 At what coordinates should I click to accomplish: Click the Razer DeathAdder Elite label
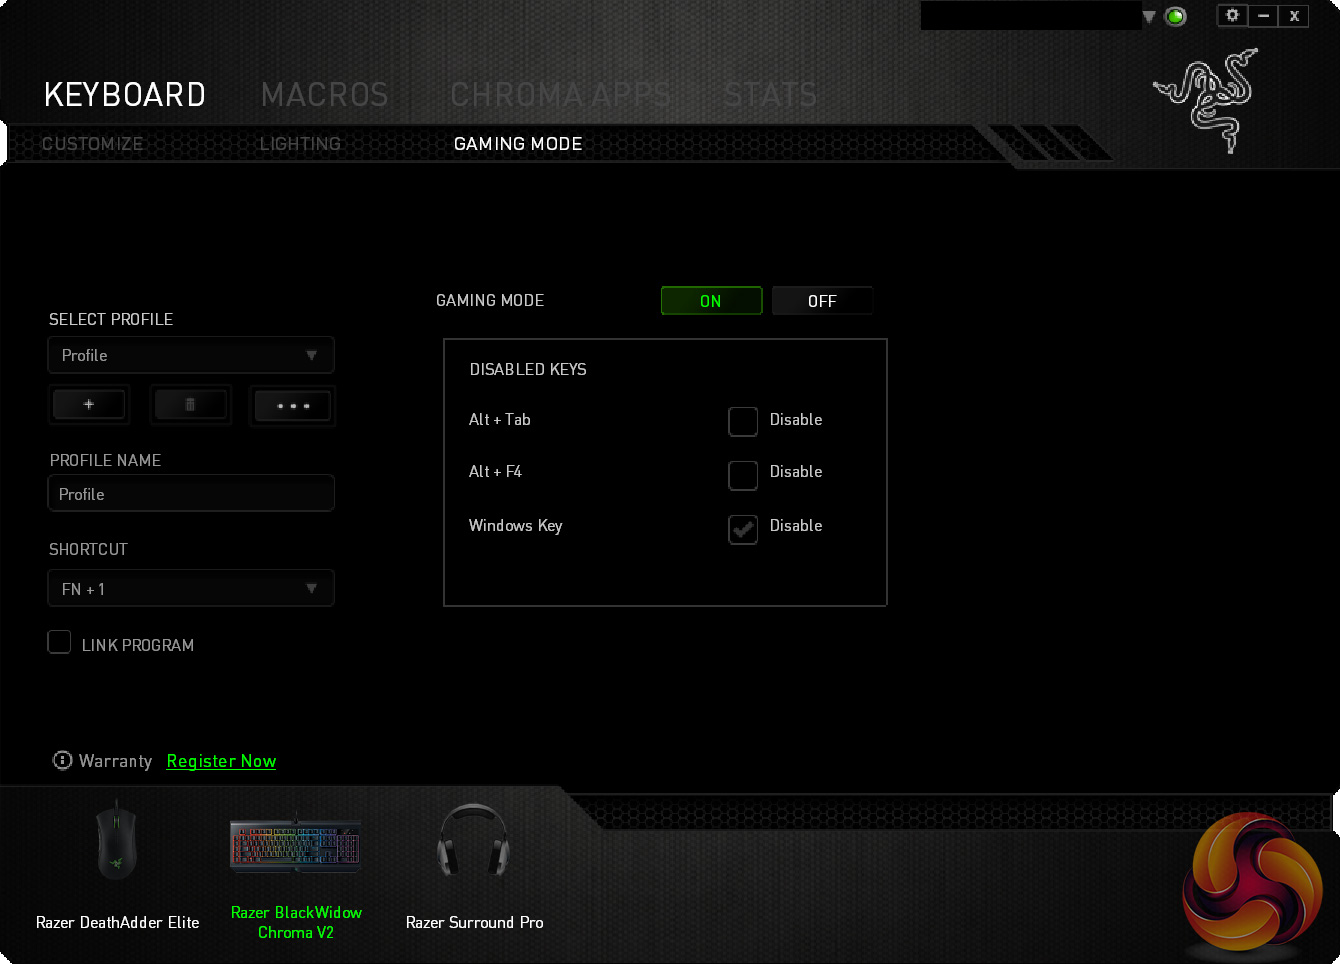(x=118, y=922)
